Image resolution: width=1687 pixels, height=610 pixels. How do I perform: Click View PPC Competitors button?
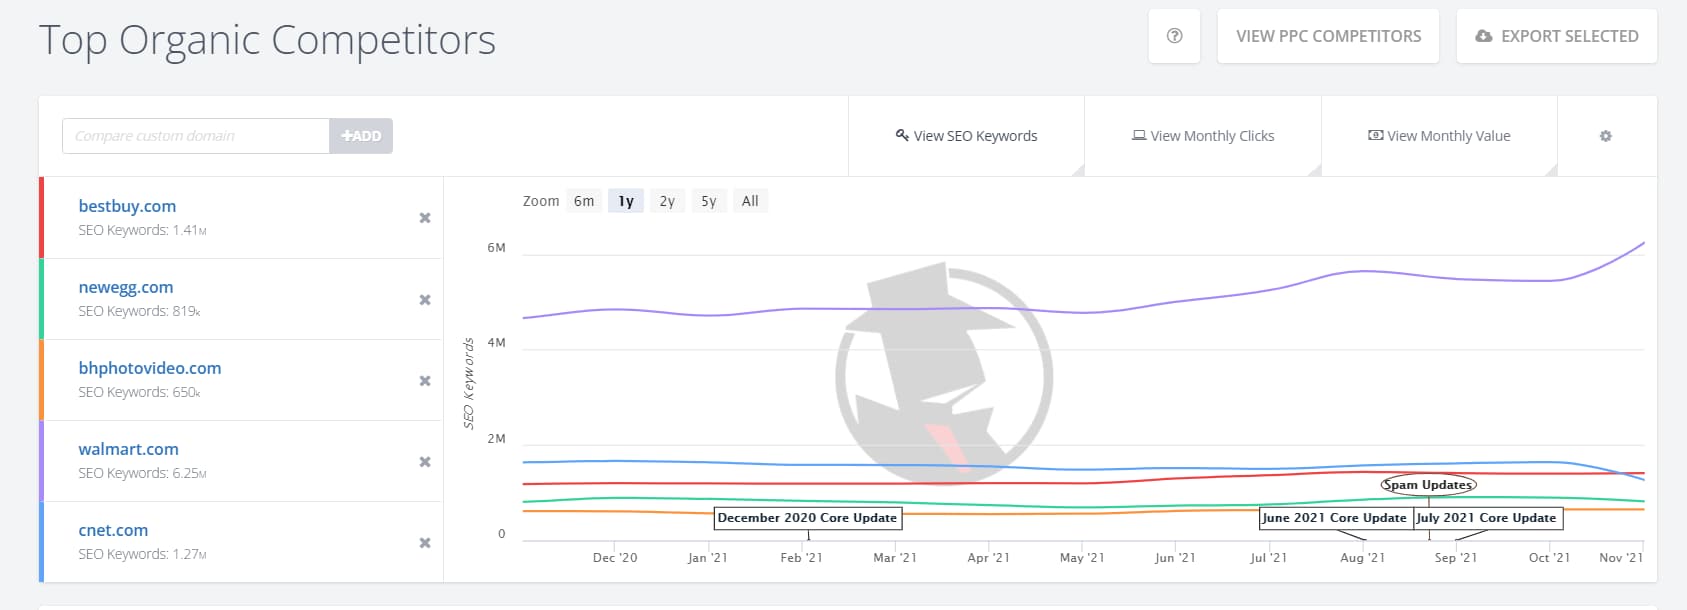coord(1328,36)
